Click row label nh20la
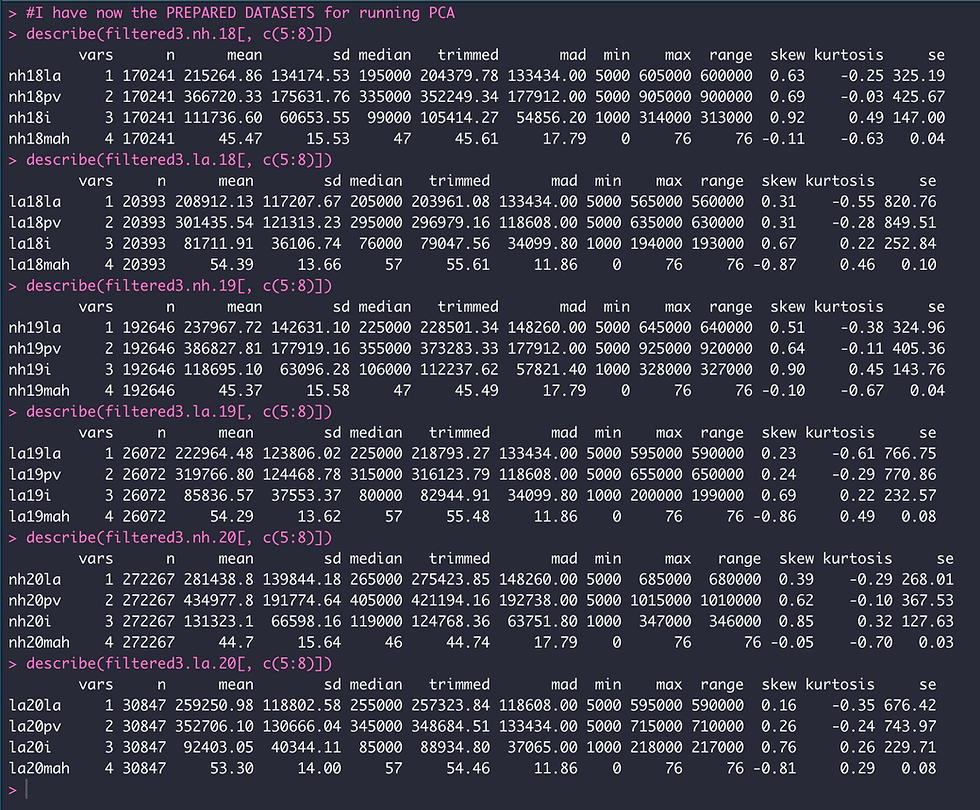The image size is (980, 810). point(35,580)
